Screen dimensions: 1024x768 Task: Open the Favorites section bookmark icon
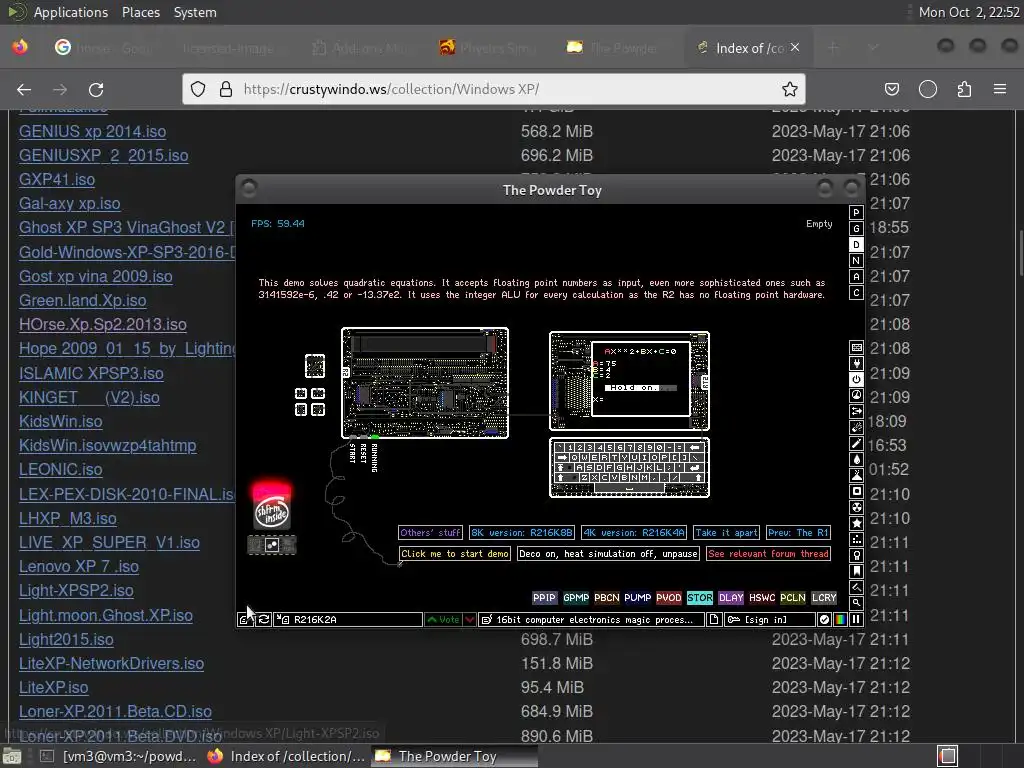coord(856,571)
